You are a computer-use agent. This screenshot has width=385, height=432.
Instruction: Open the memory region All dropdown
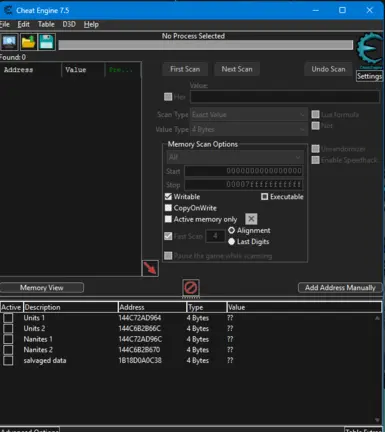tap(235, 157)
